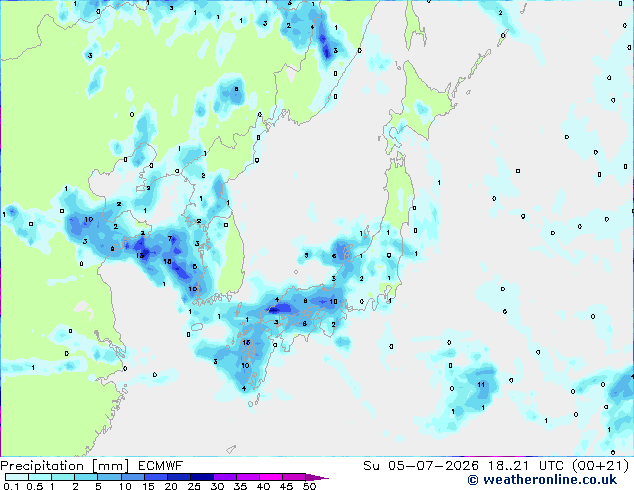Click the 15–20 mm legend swatch
Image resolution: width=634 pixels, height=490 pixels.
(x=155, y=477)
